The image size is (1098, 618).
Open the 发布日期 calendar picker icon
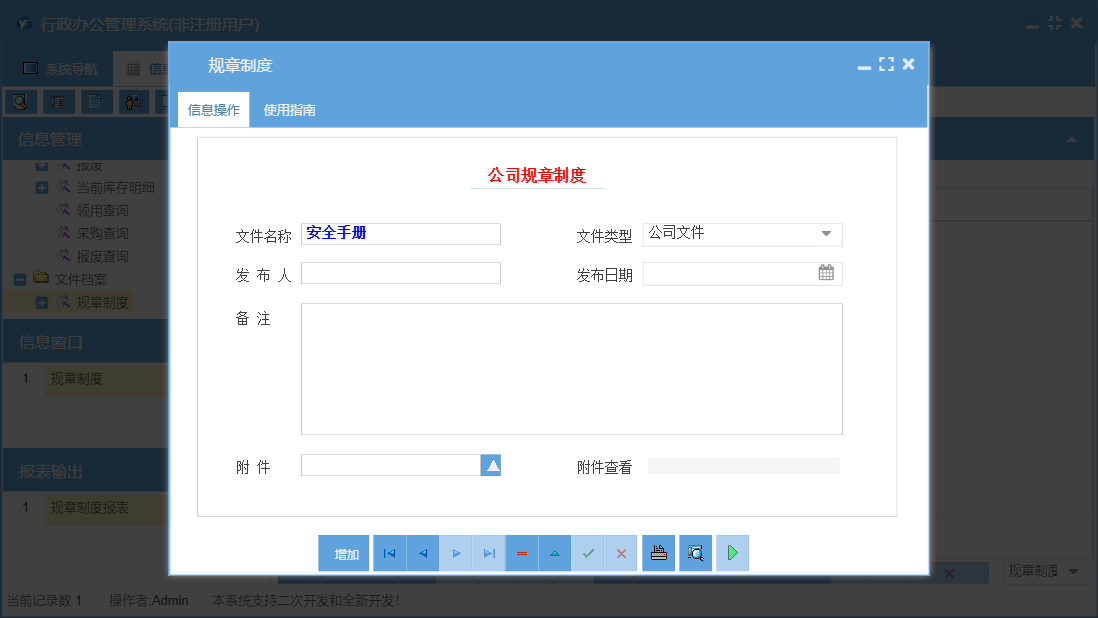click(x=826, y=272)
